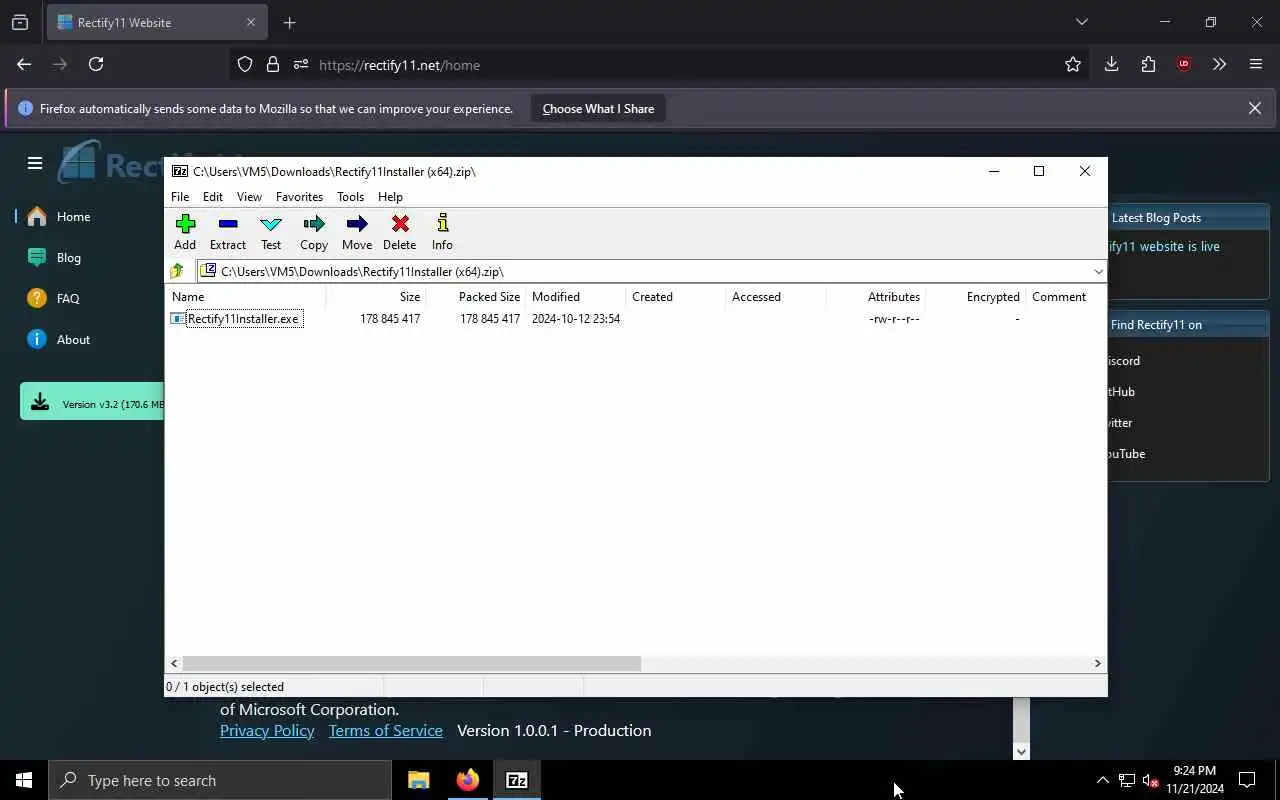
Task: Click the taskbar search box
Action: point(220,780)
